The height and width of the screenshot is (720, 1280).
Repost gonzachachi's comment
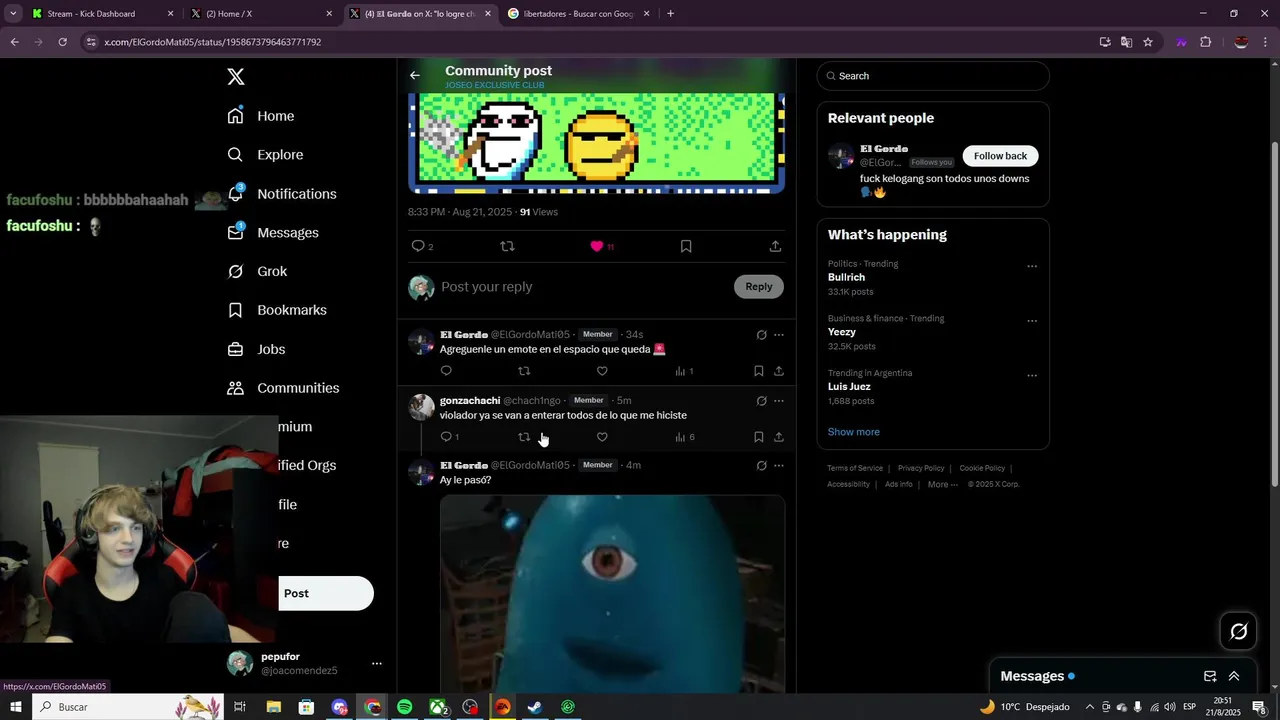coord(524,437)
